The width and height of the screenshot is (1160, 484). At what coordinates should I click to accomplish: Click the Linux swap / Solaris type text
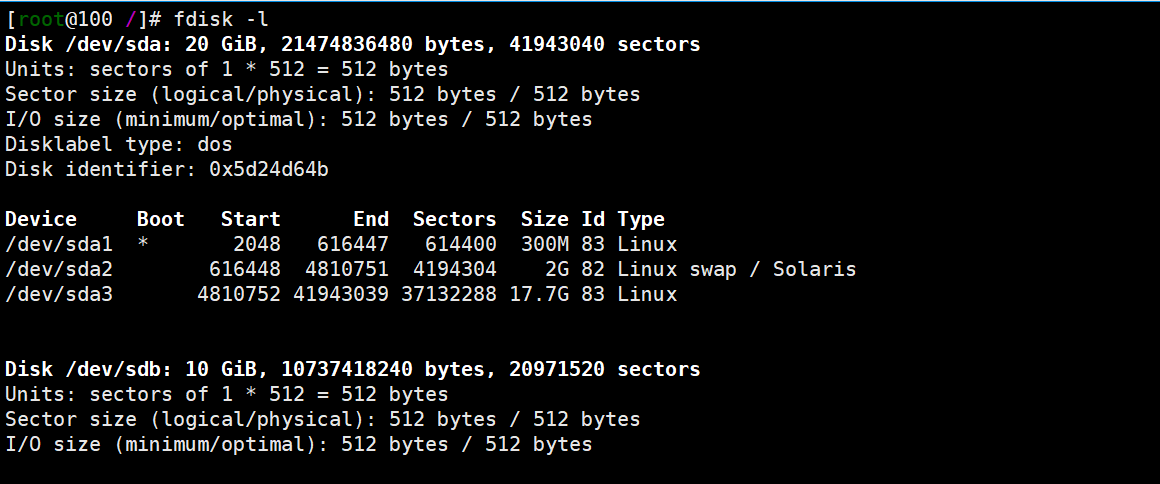tap(736, 269)
